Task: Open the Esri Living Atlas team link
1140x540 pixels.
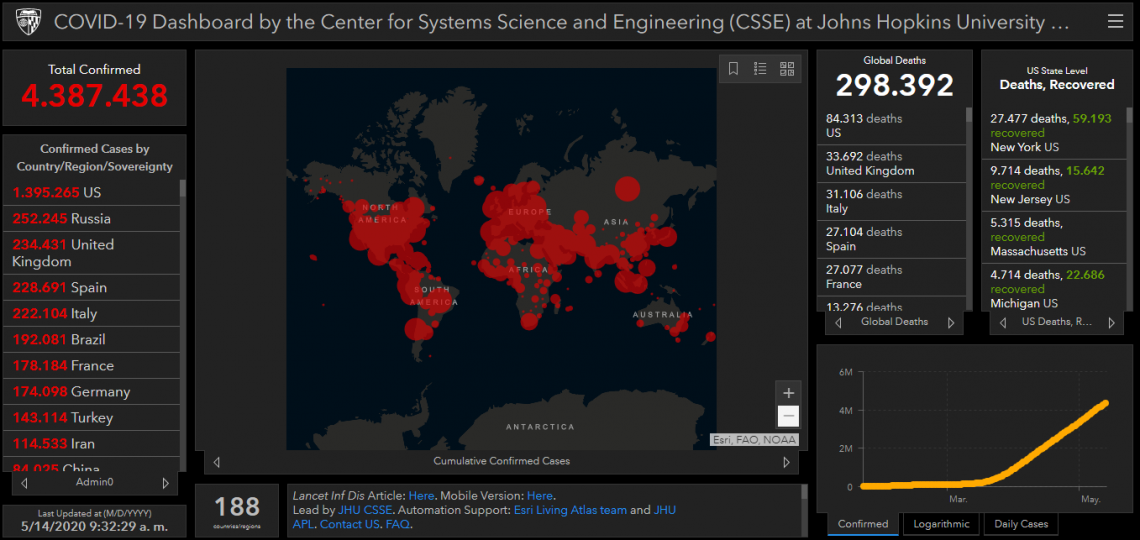Action: pos(570,510)
